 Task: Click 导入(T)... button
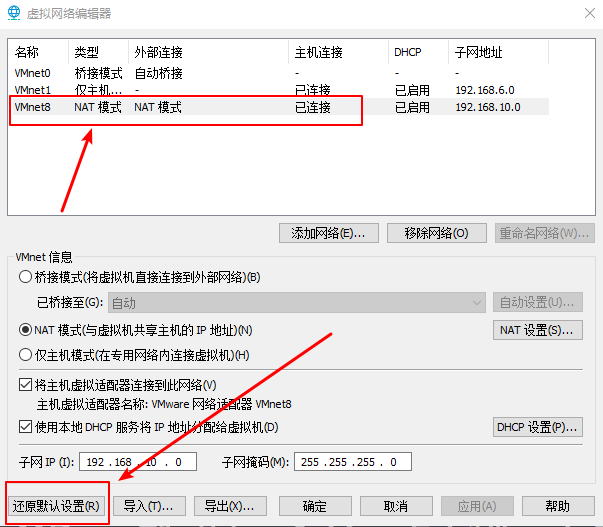[149, 506]
